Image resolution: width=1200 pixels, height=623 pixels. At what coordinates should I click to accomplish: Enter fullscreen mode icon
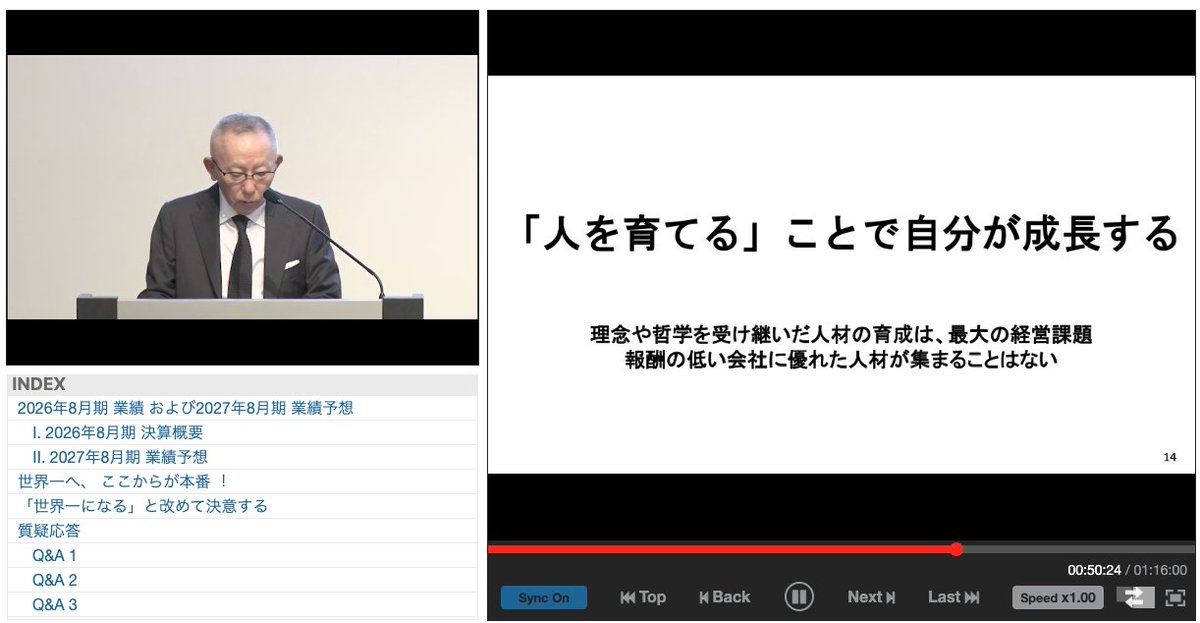tap(1175, 597)
